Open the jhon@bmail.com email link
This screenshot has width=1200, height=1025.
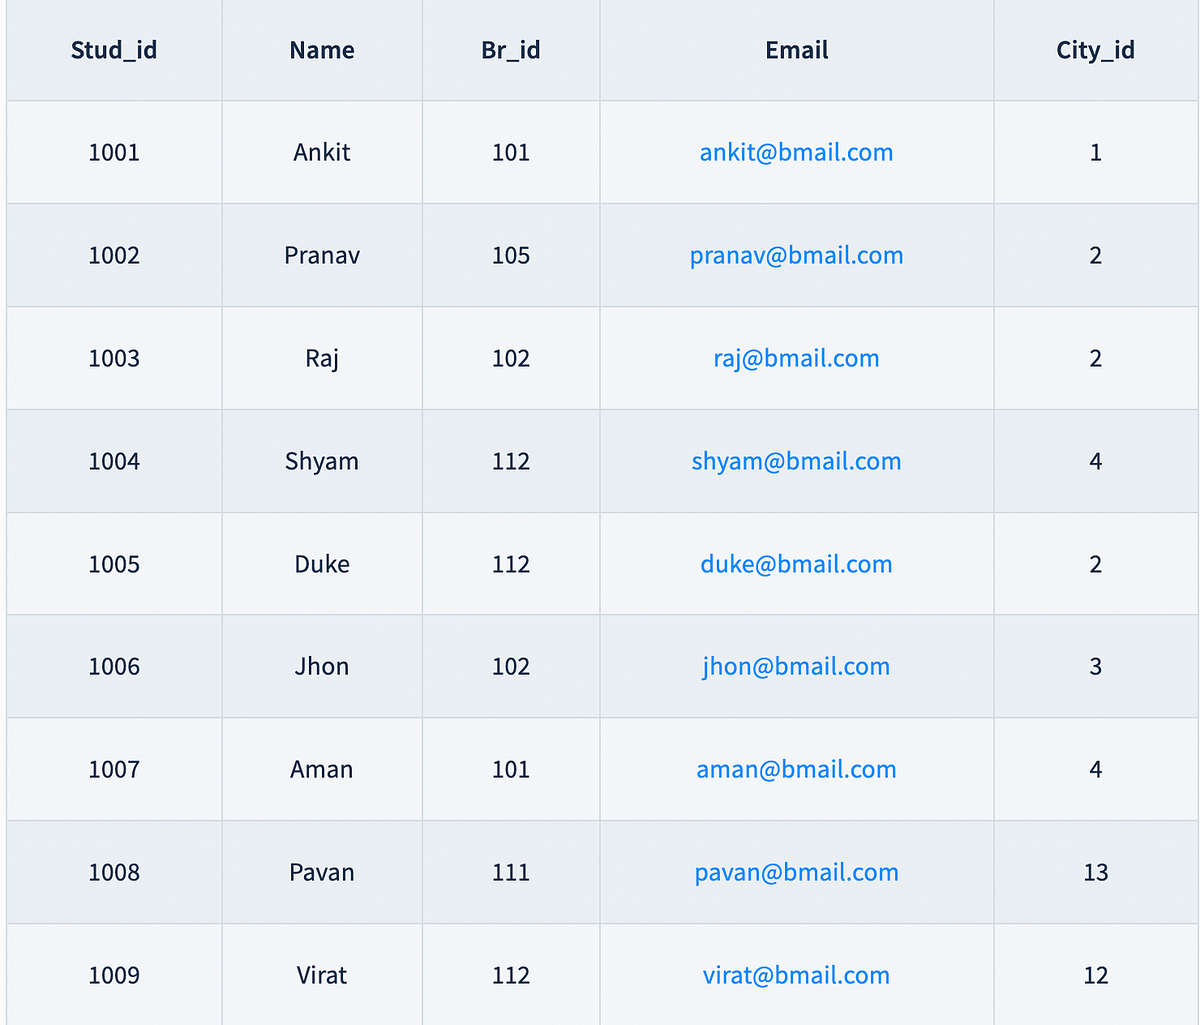pyautogui.click(x=796, y=666)
